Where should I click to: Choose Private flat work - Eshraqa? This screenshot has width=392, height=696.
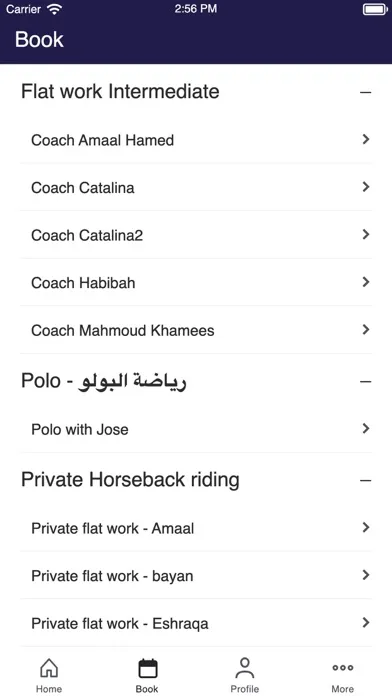click(196, 623)
